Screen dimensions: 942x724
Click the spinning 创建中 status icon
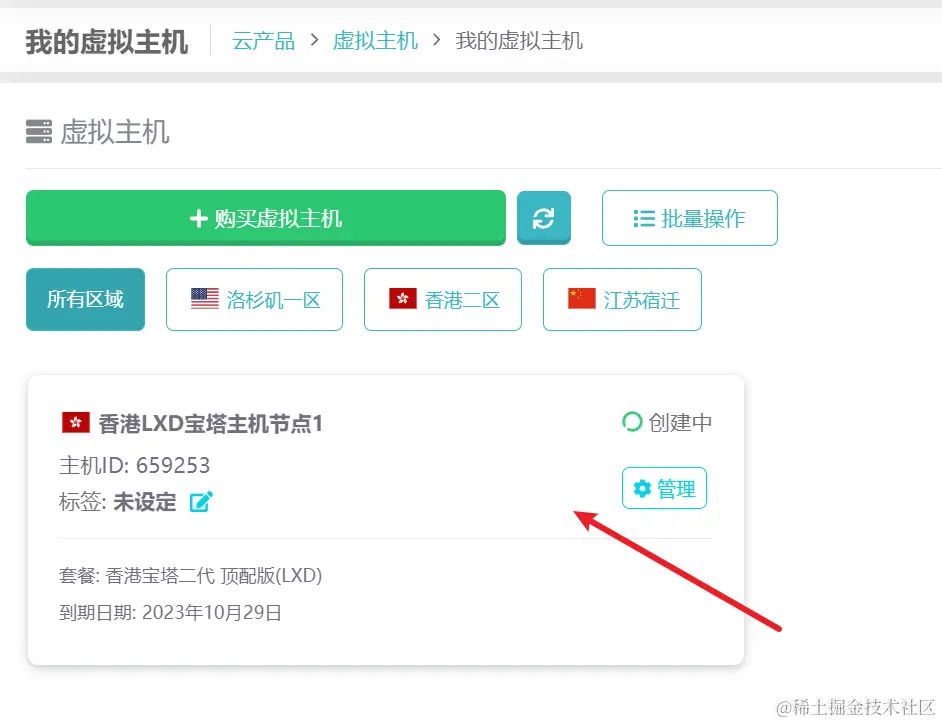(x=632, y=422)
